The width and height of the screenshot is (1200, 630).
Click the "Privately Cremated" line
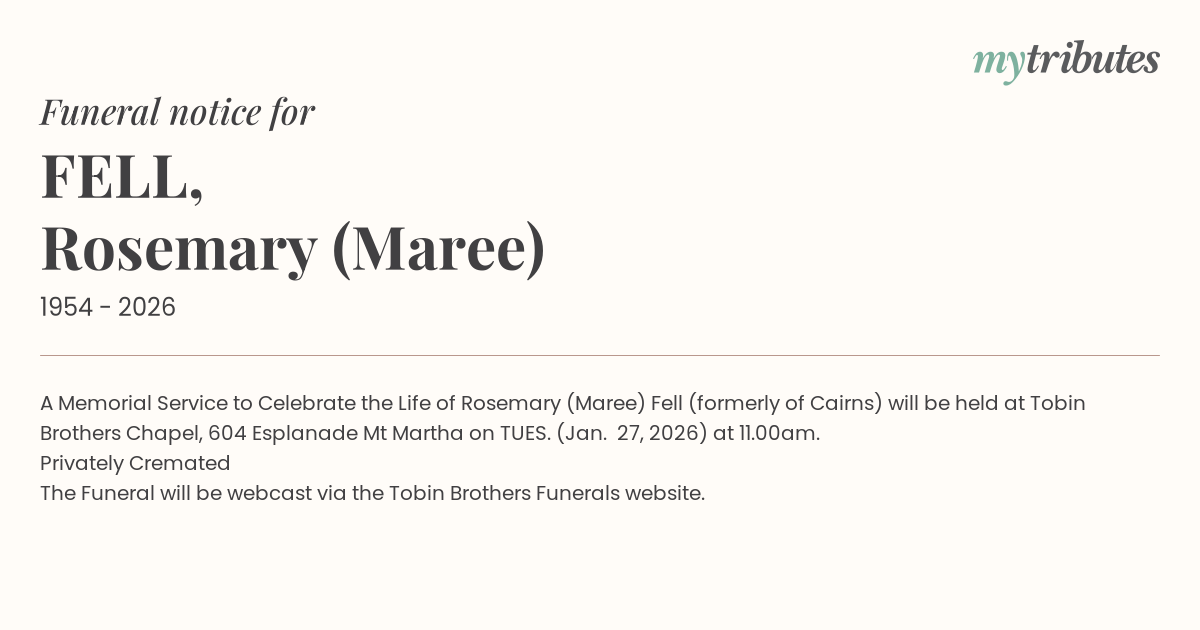pyautogui.click(x=135, y=463)
